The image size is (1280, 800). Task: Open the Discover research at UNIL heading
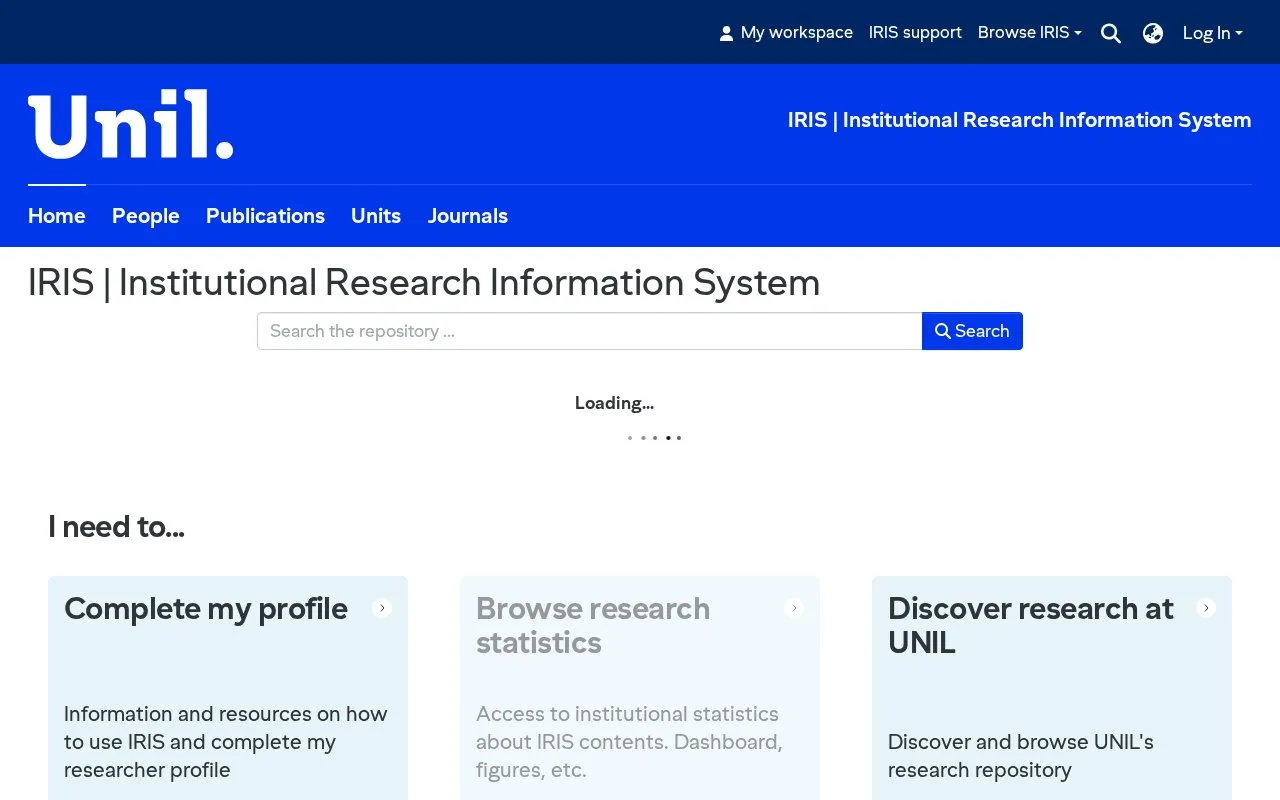(x=1031, y=626)
